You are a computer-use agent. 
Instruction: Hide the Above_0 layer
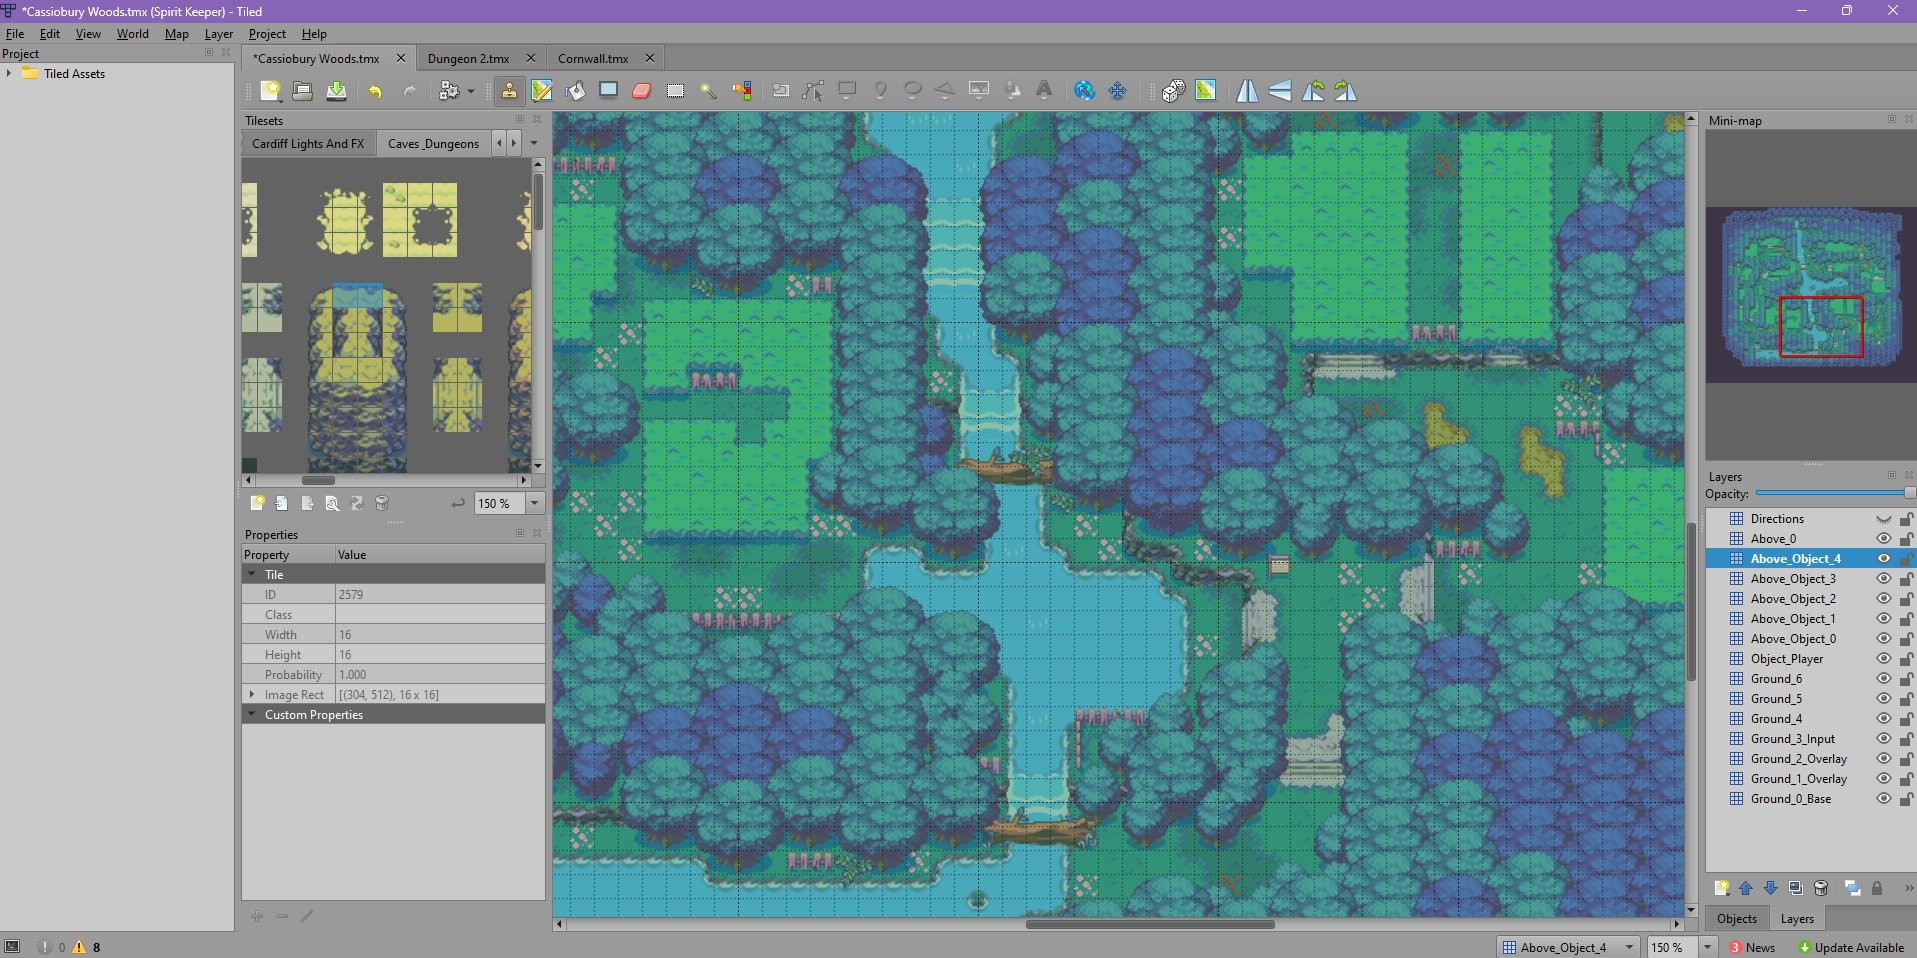[1884, 539]
